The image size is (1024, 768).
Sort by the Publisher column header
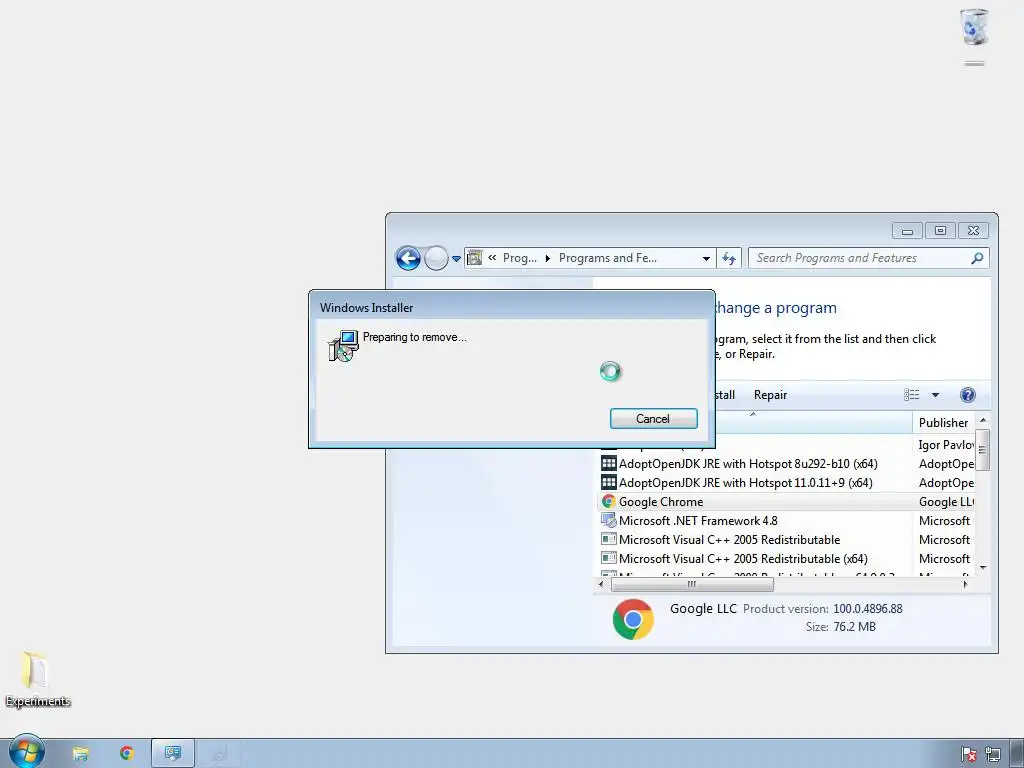tap(943, 423)
